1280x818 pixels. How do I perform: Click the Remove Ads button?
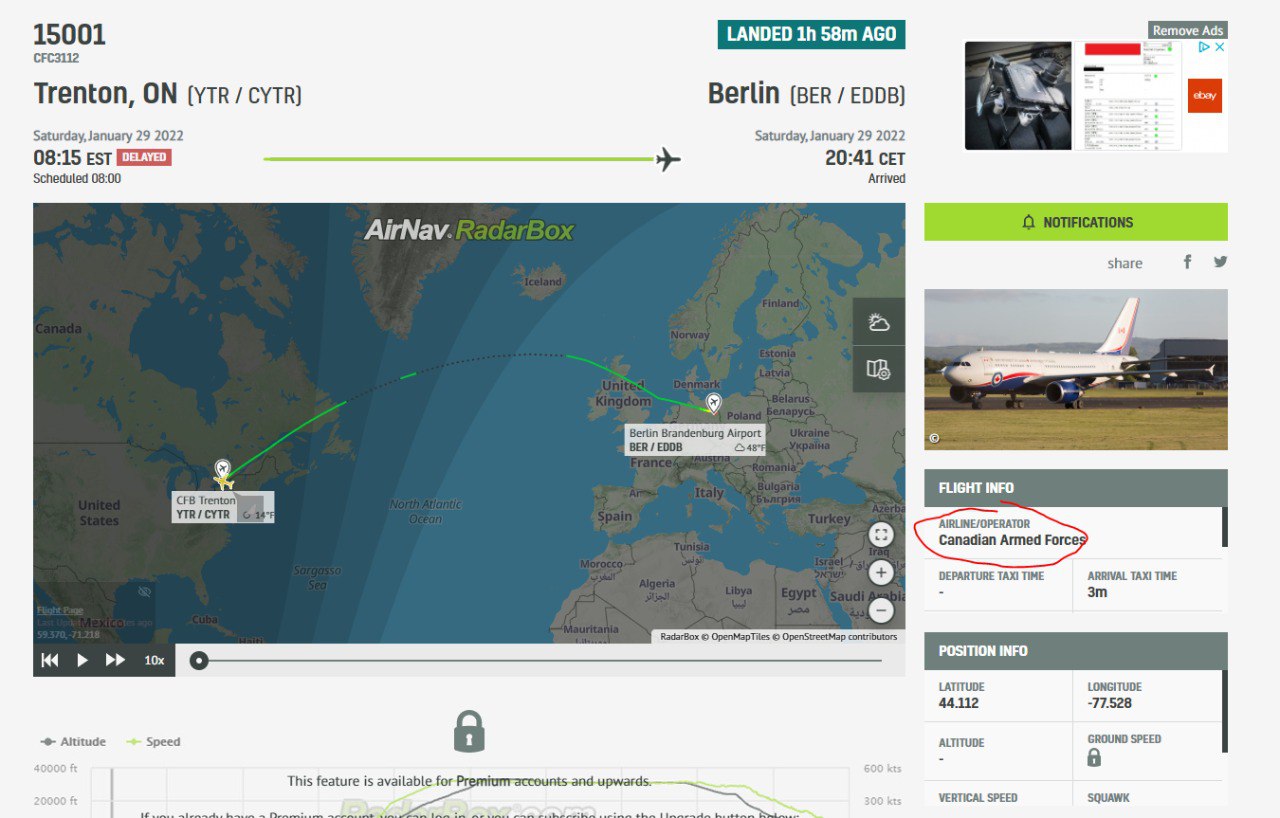(1187, 30)
